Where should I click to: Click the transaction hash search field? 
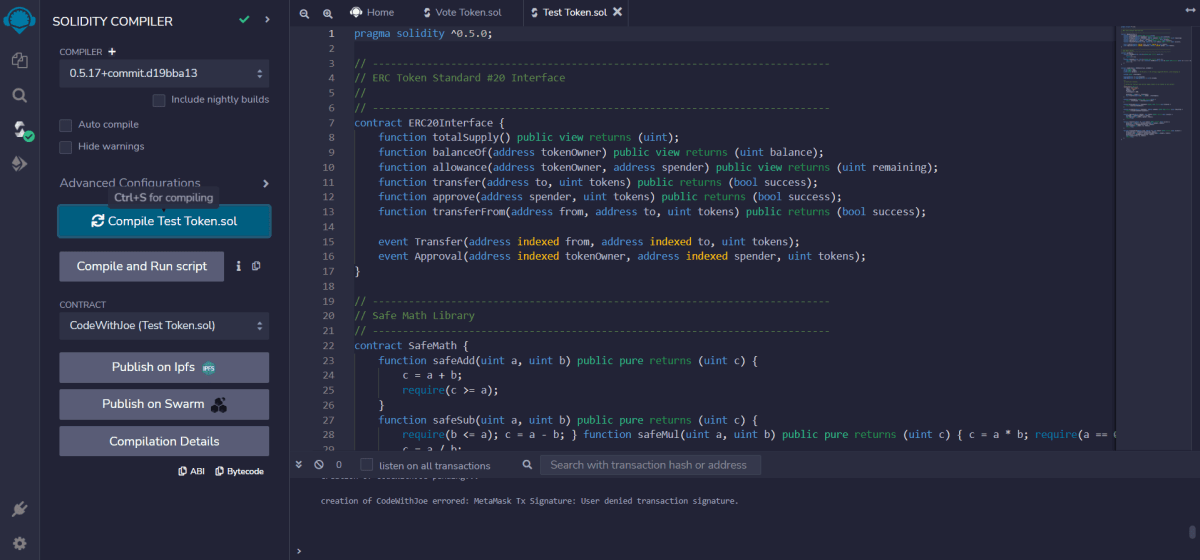pos(650,465)
